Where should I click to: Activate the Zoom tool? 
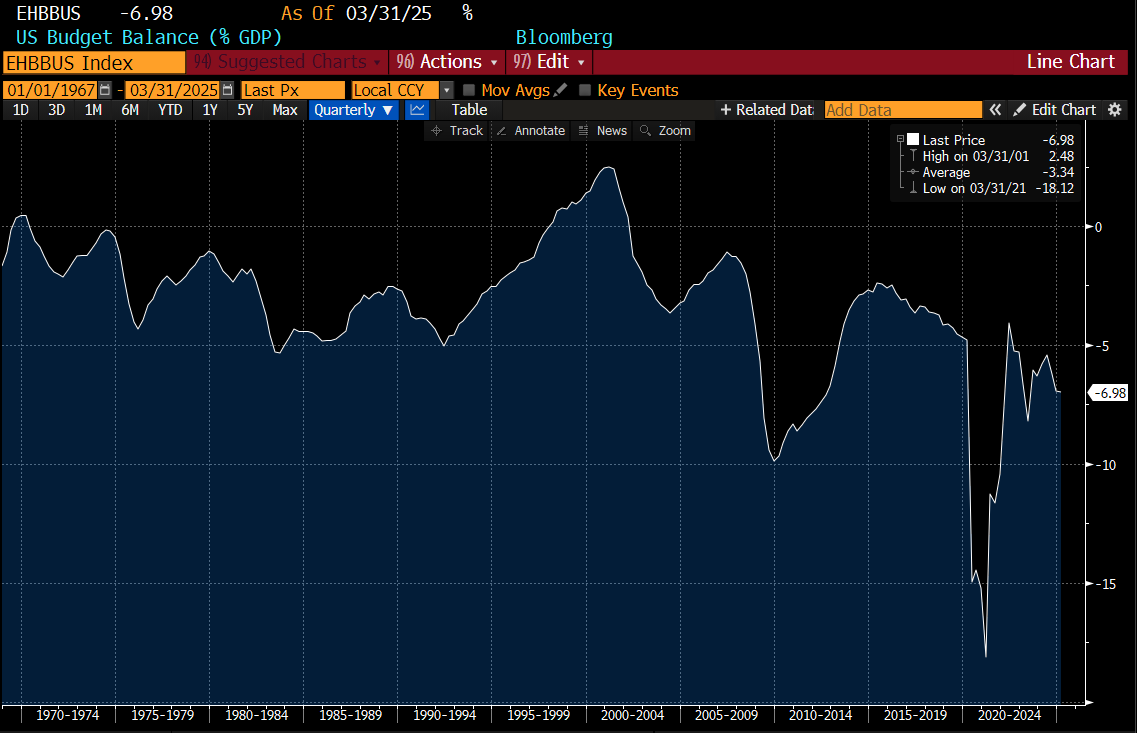[x=666, y=131]
